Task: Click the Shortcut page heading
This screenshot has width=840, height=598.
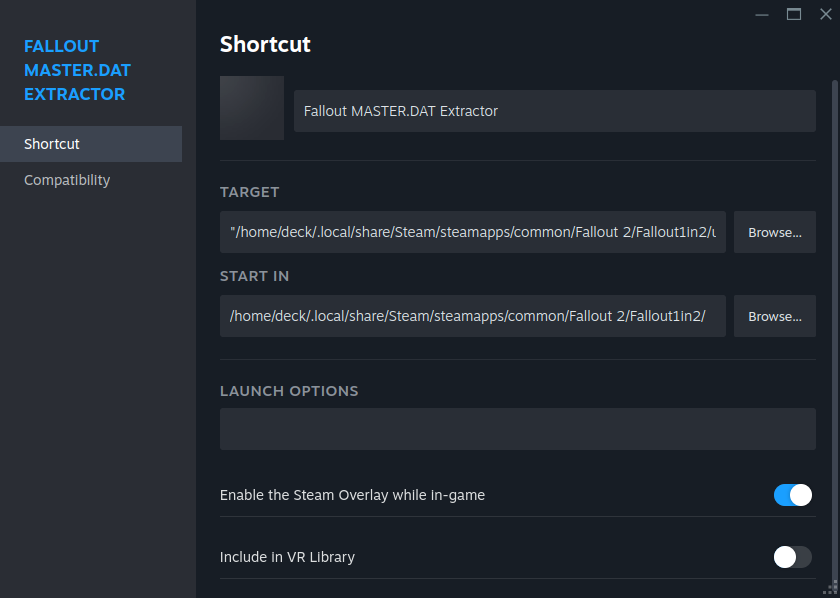Action: [x=265, y=44]
